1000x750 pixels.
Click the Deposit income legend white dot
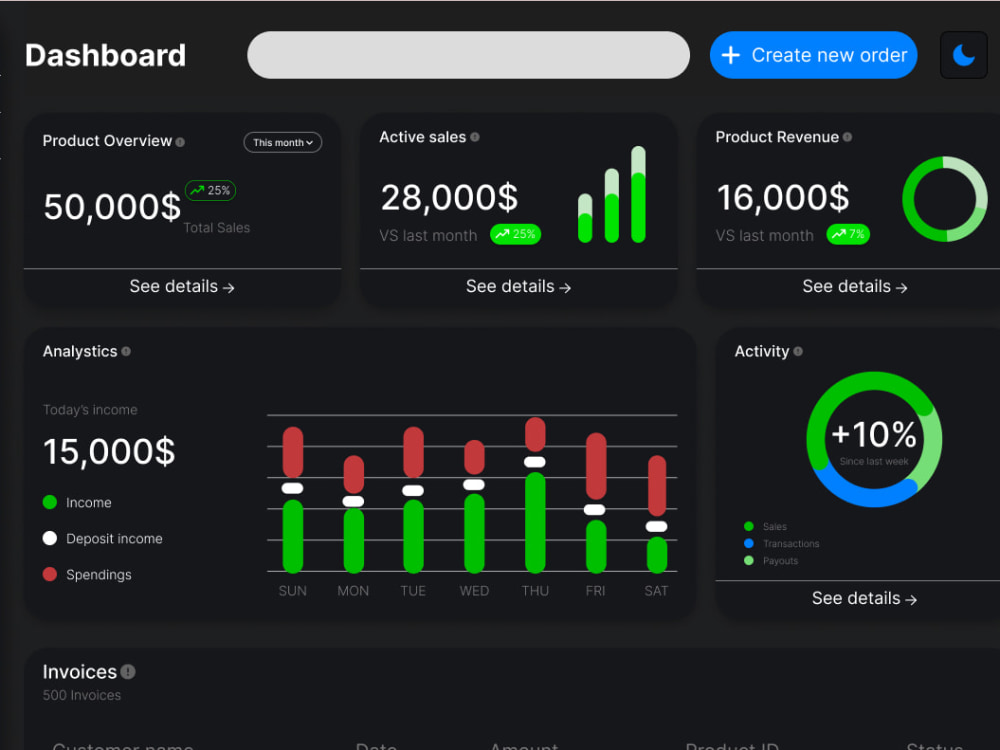coord(50,538)
